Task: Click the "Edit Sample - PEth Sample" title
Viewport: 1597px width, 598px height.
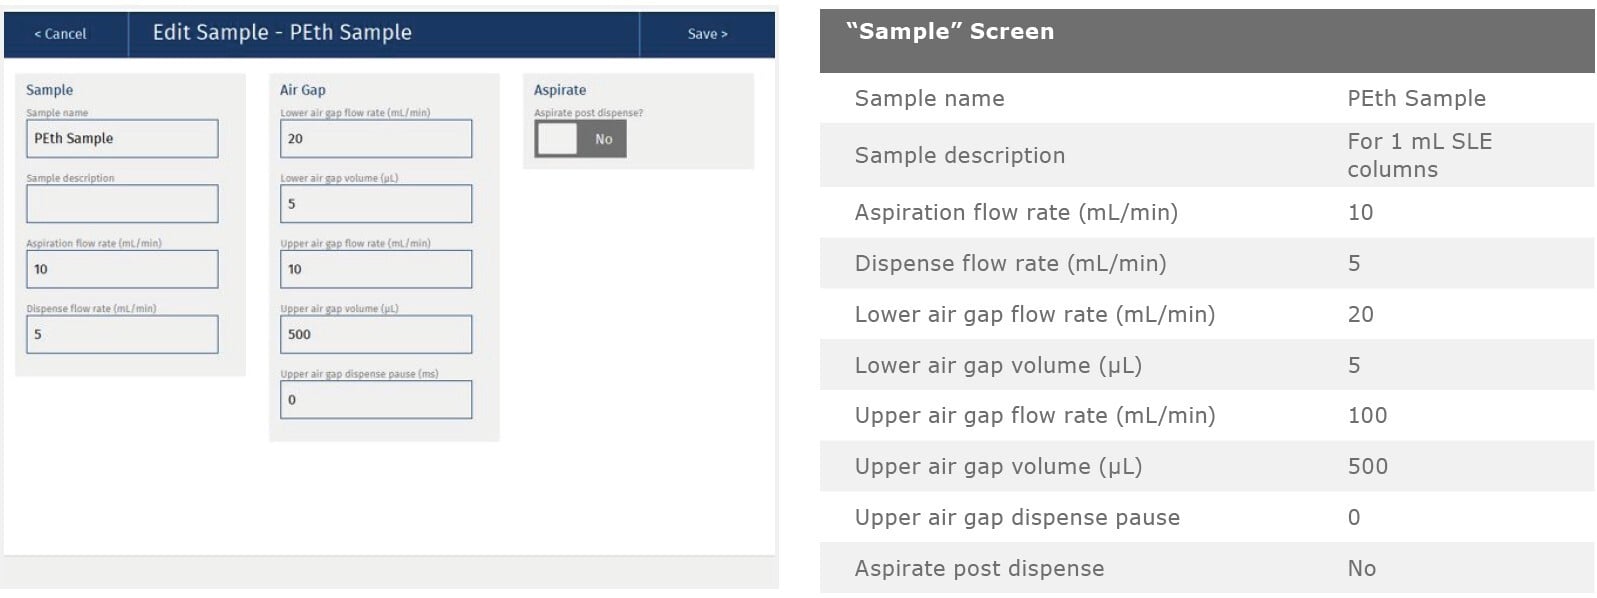Action: click(282, 33)
